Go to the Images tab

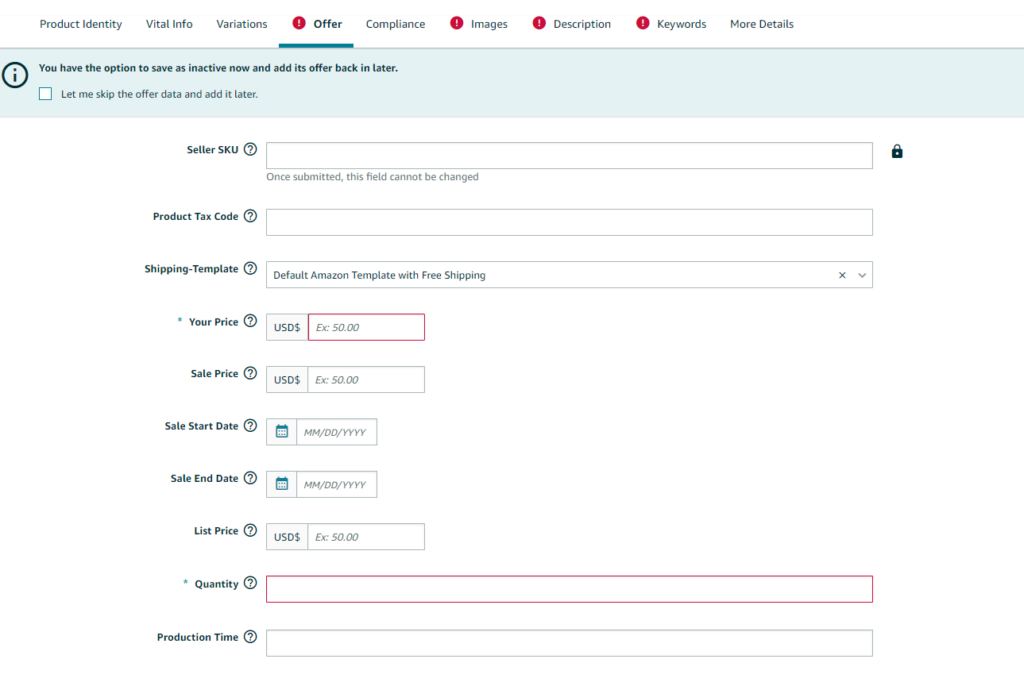click(488, 24)
